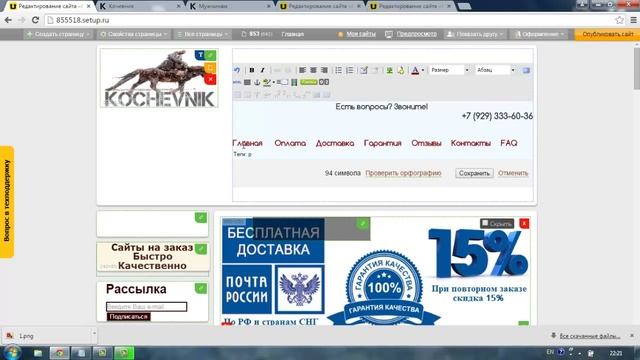Viewport: 640px width, 360px height.
Task: Toggle the Скрыть checkbox on banner
Action: coord(485,223)
